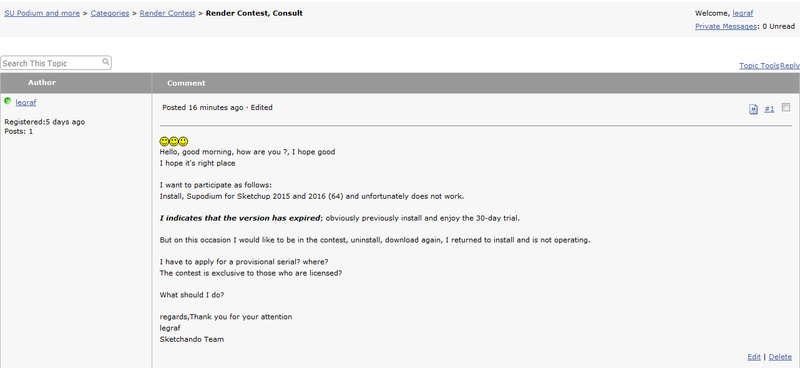Click the green online status icon
Viewport: 800px width, 368px height.
pyautogui.click(x=8, y=101)
